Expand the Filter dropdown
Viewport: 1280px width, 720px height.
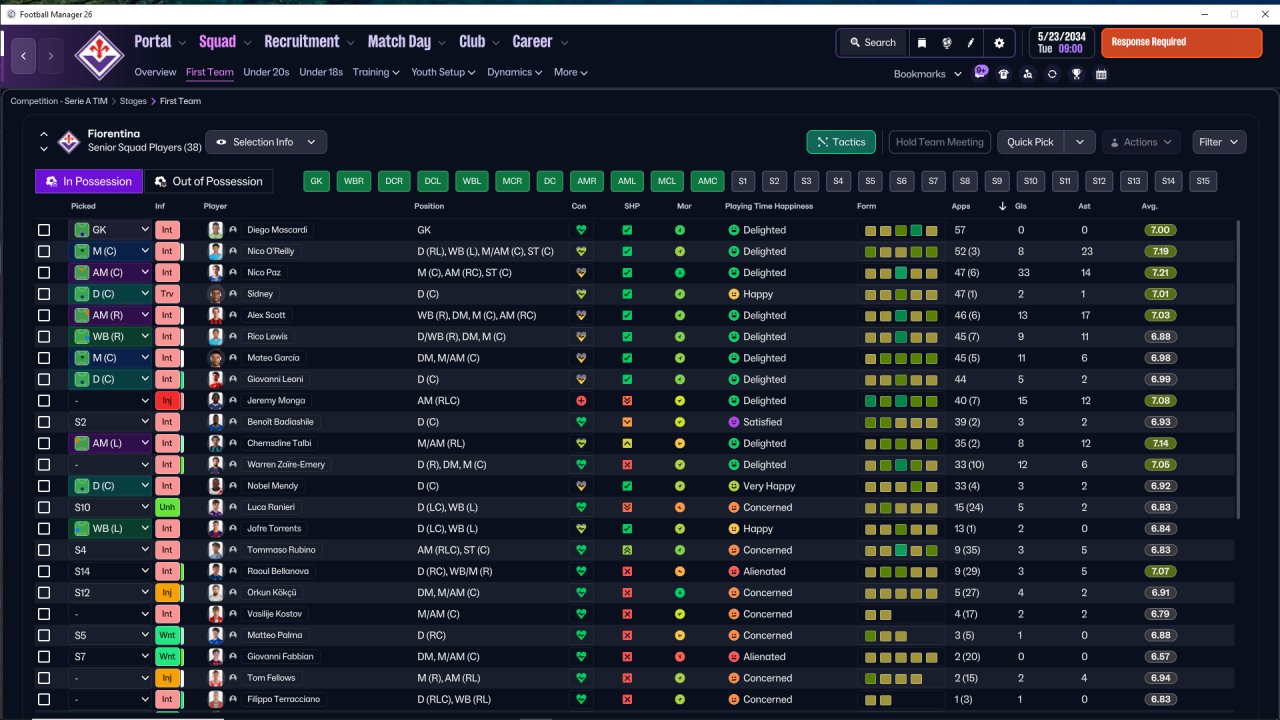pyautogui.click(x=1219, y=142)
